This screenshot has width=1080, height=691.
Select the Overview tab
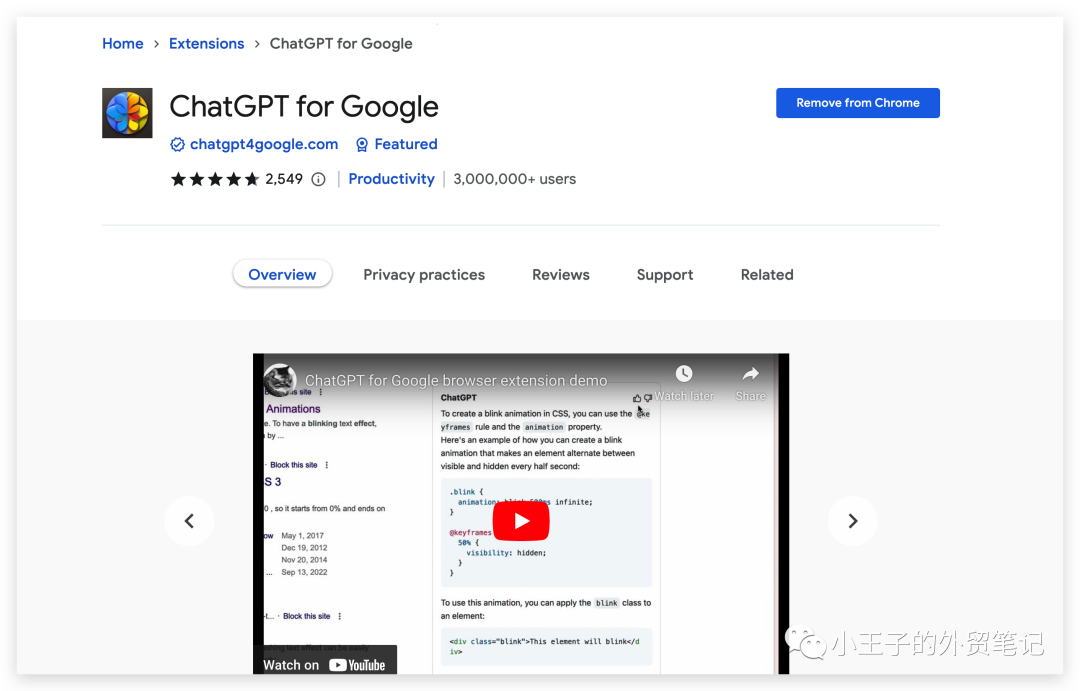[x=282, y=274]
